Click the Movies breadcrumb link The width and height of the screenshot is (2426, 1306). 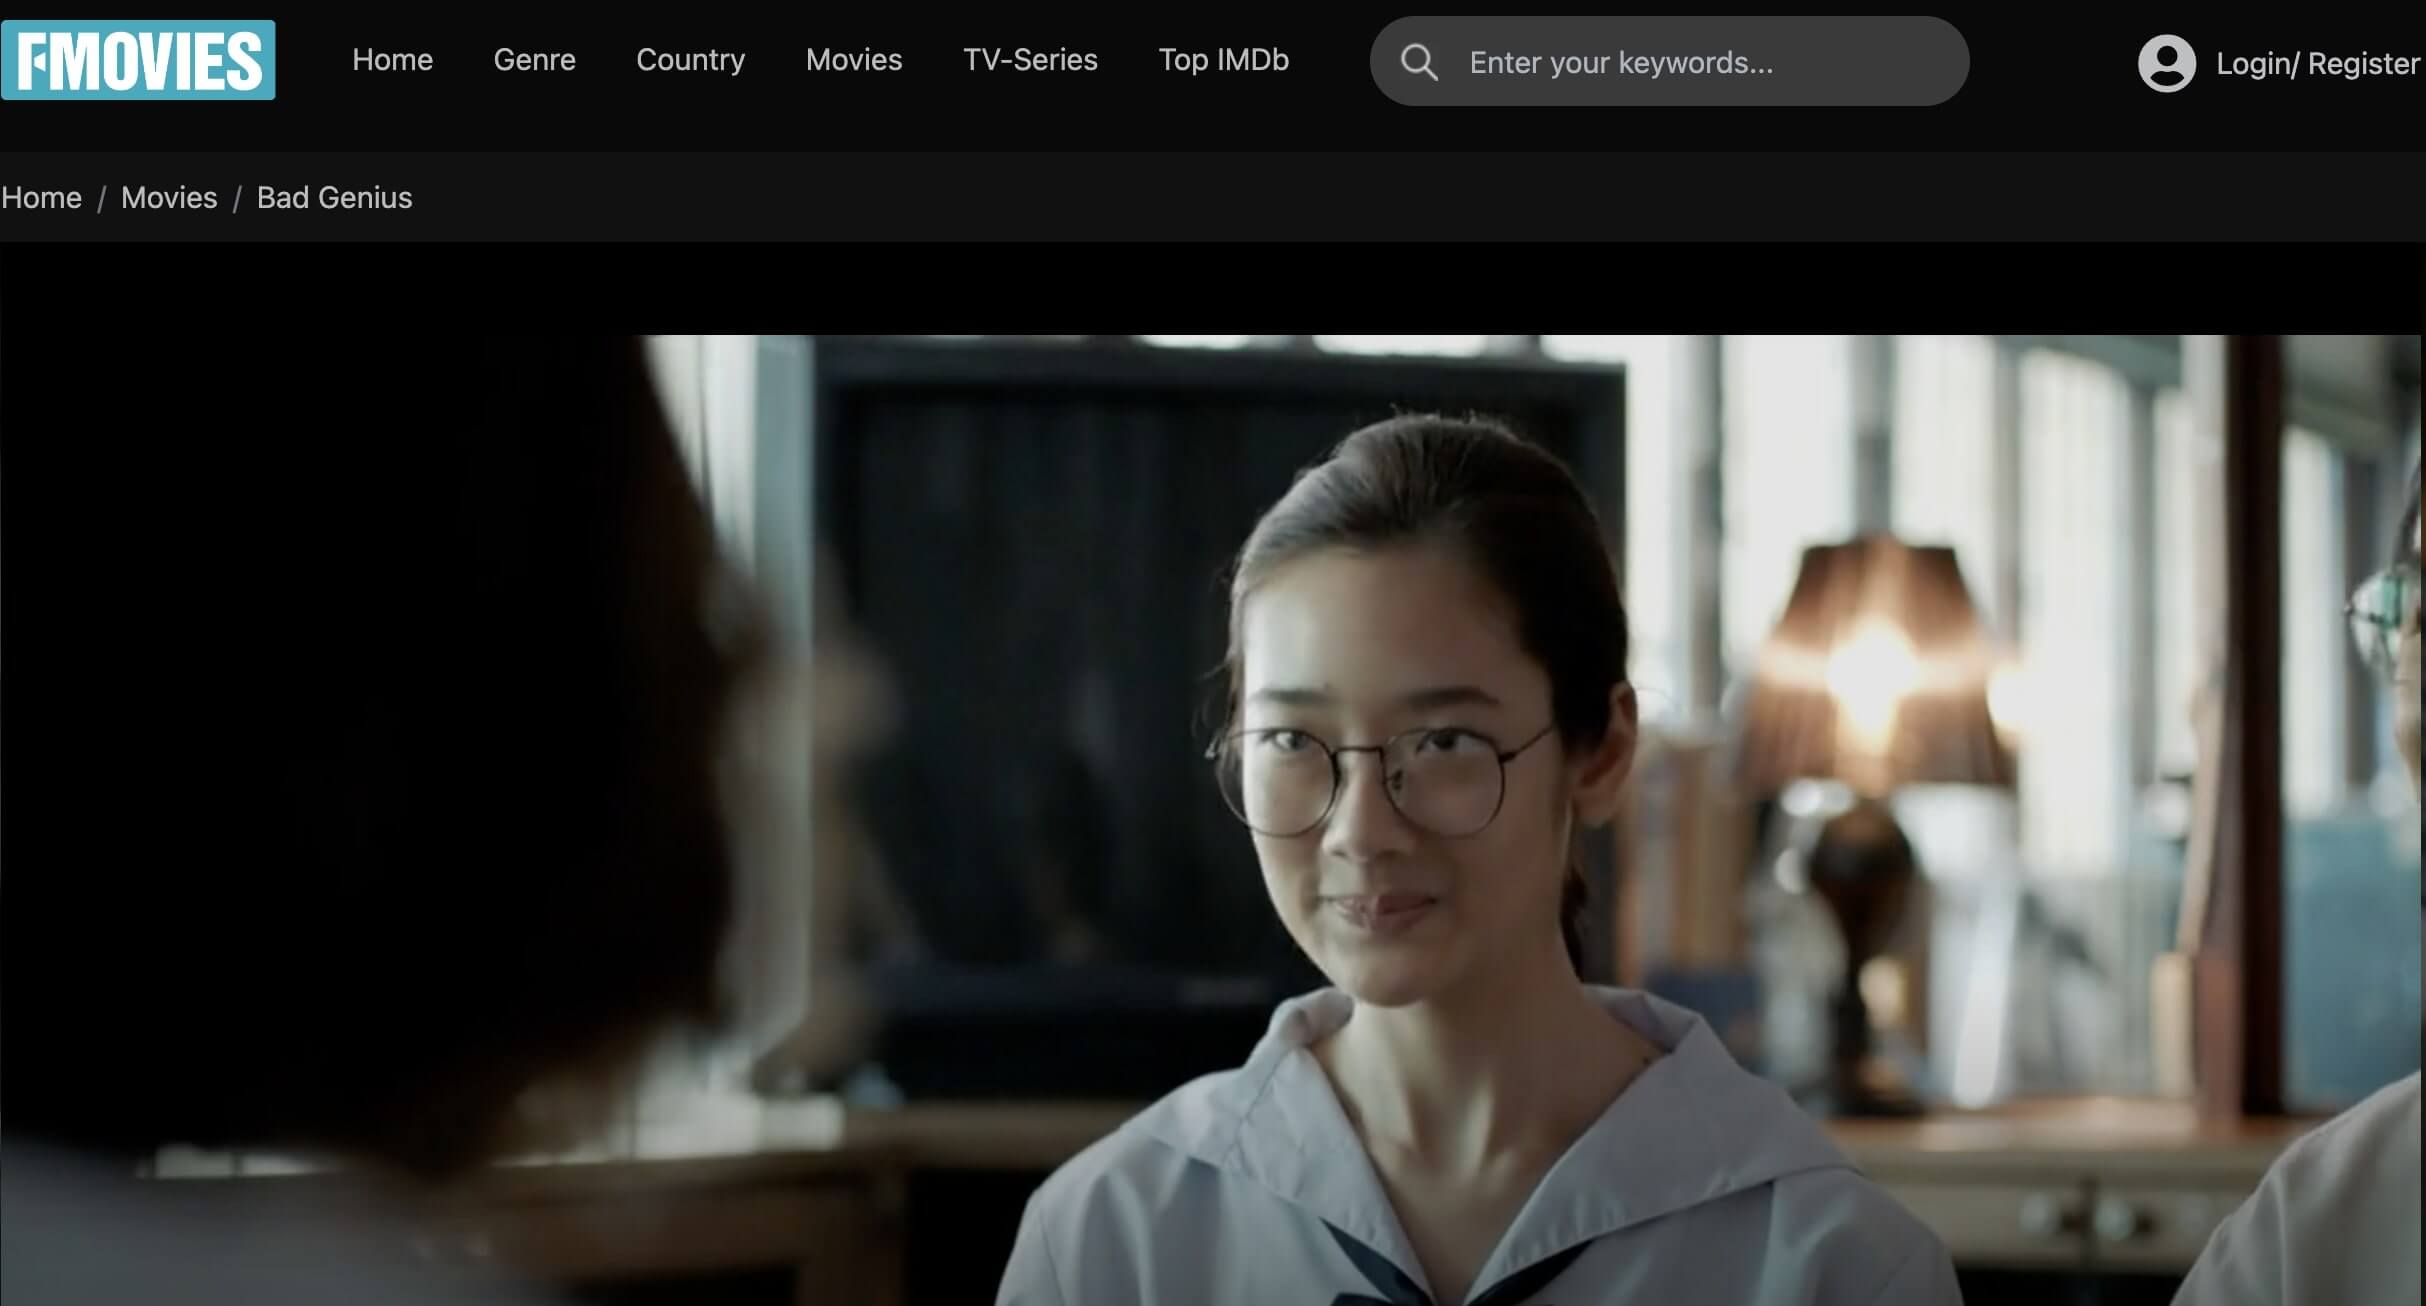click(x=169, y=198)
